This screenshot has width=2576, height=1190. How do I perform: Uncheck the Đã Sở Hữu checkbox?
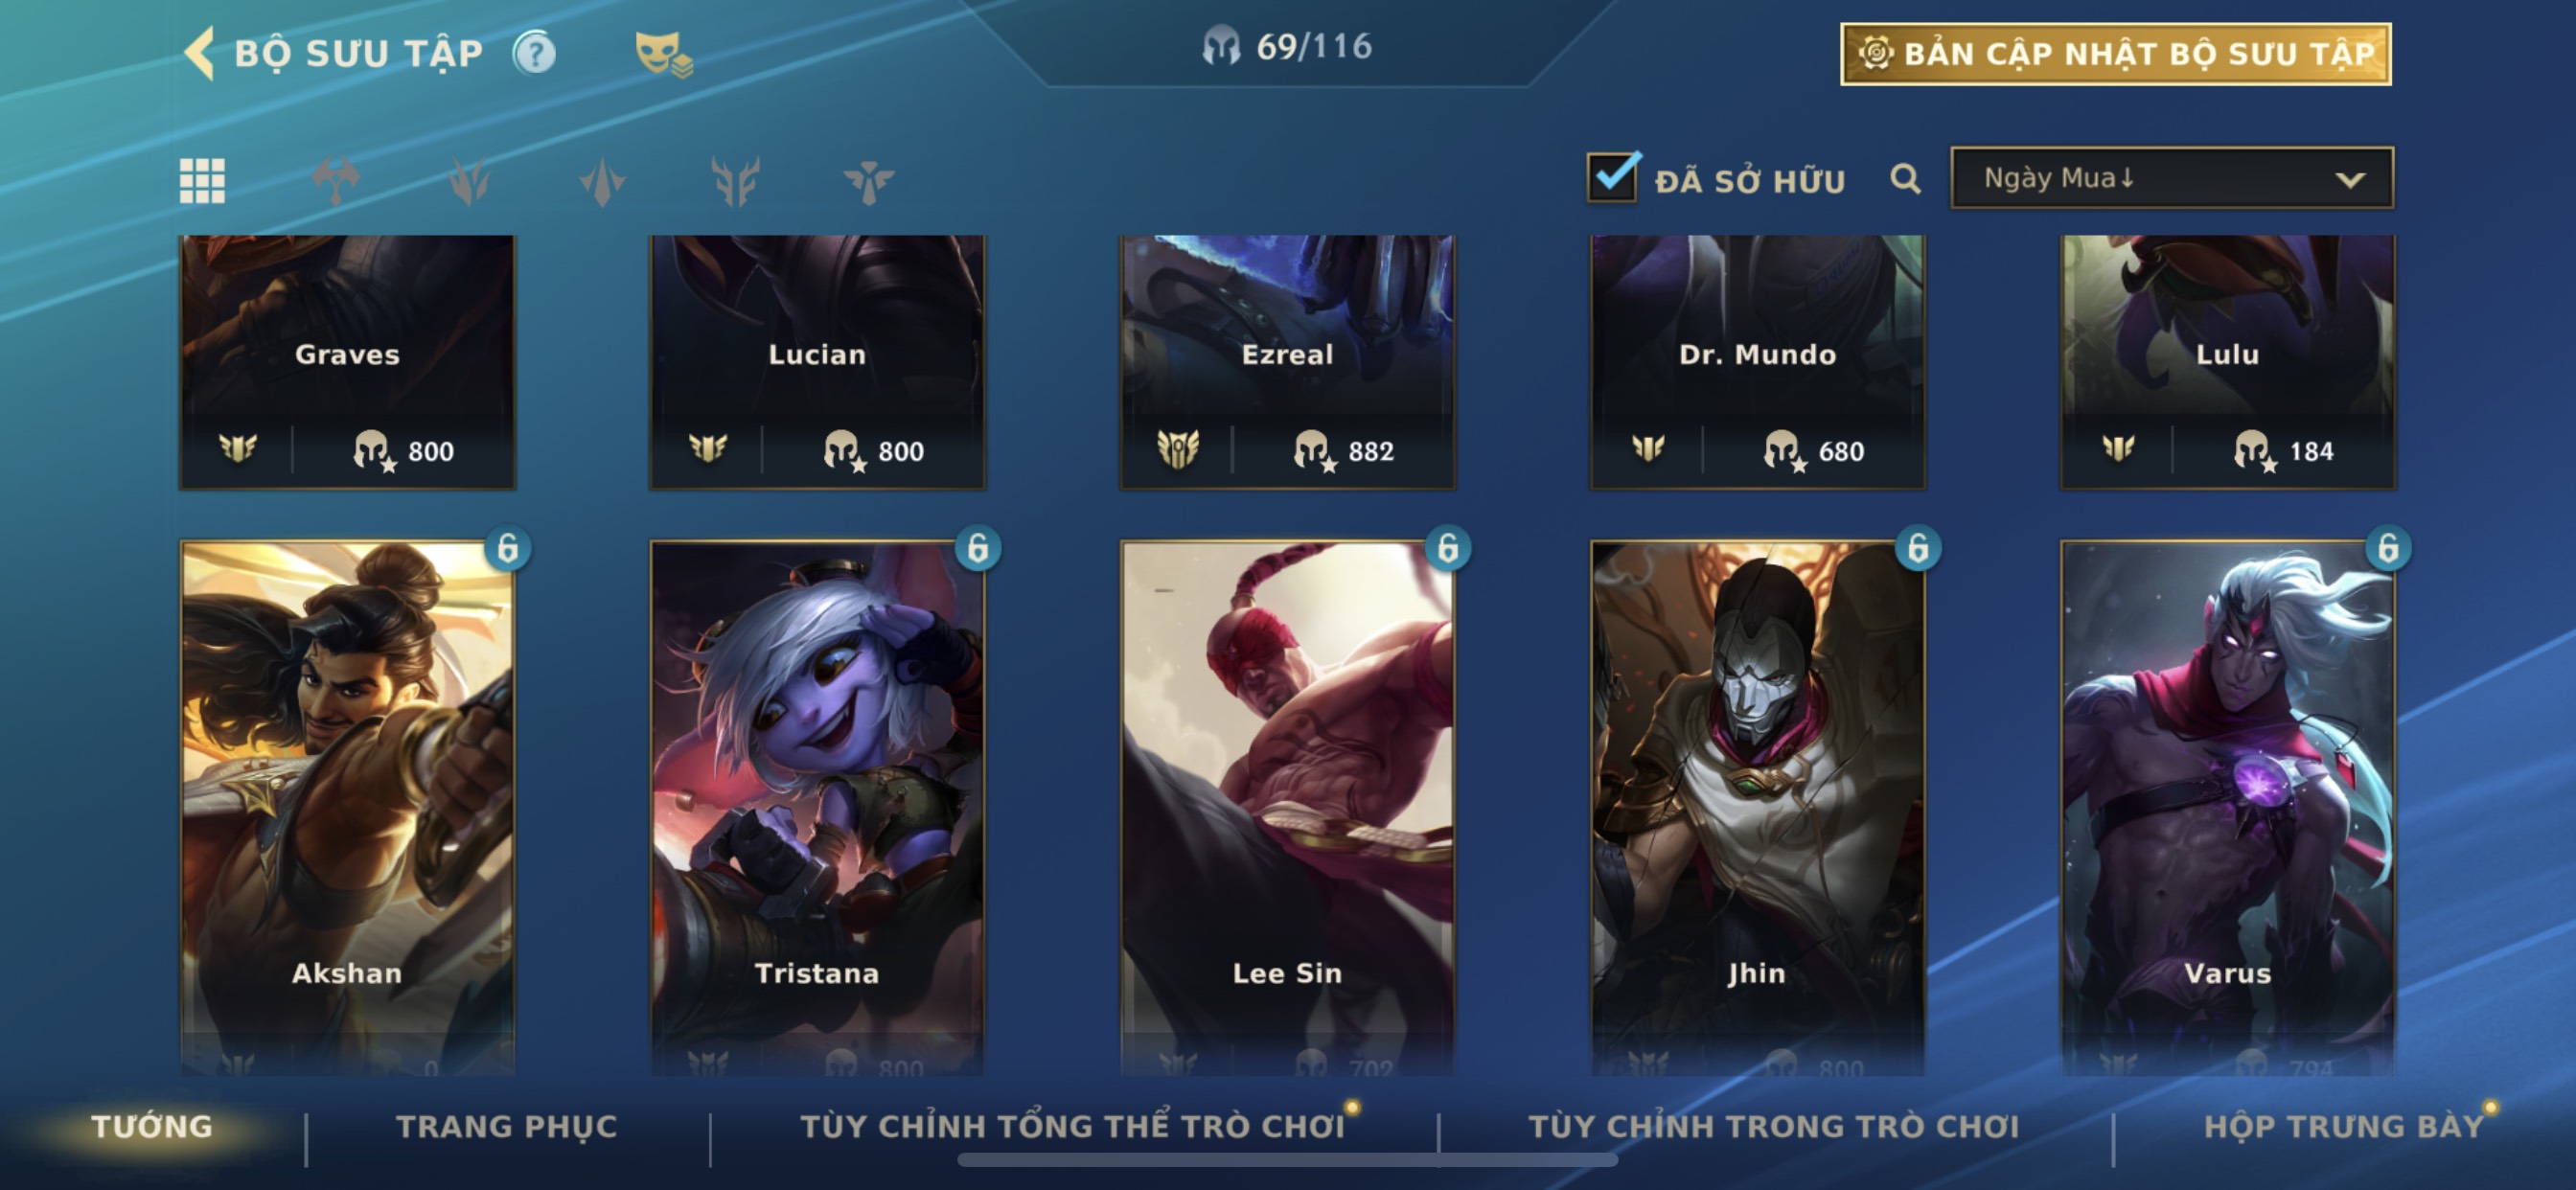1613,177
